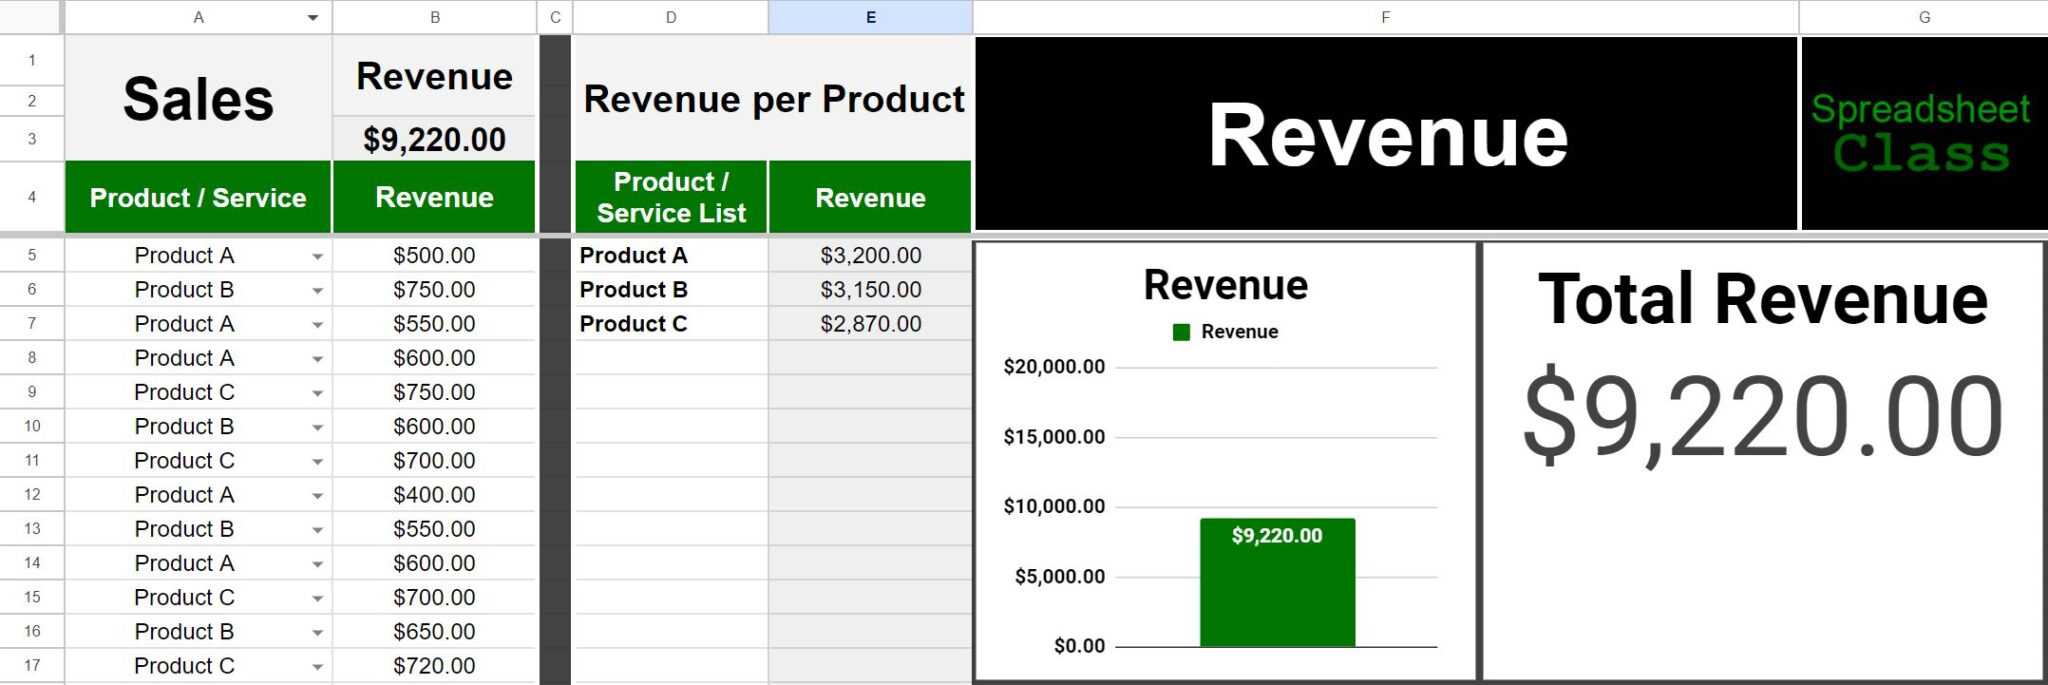The width and height of the screenshot is (2048, 685).
Task: Expand the Product C dropdown in row 17
Action: tap(317, 667)
